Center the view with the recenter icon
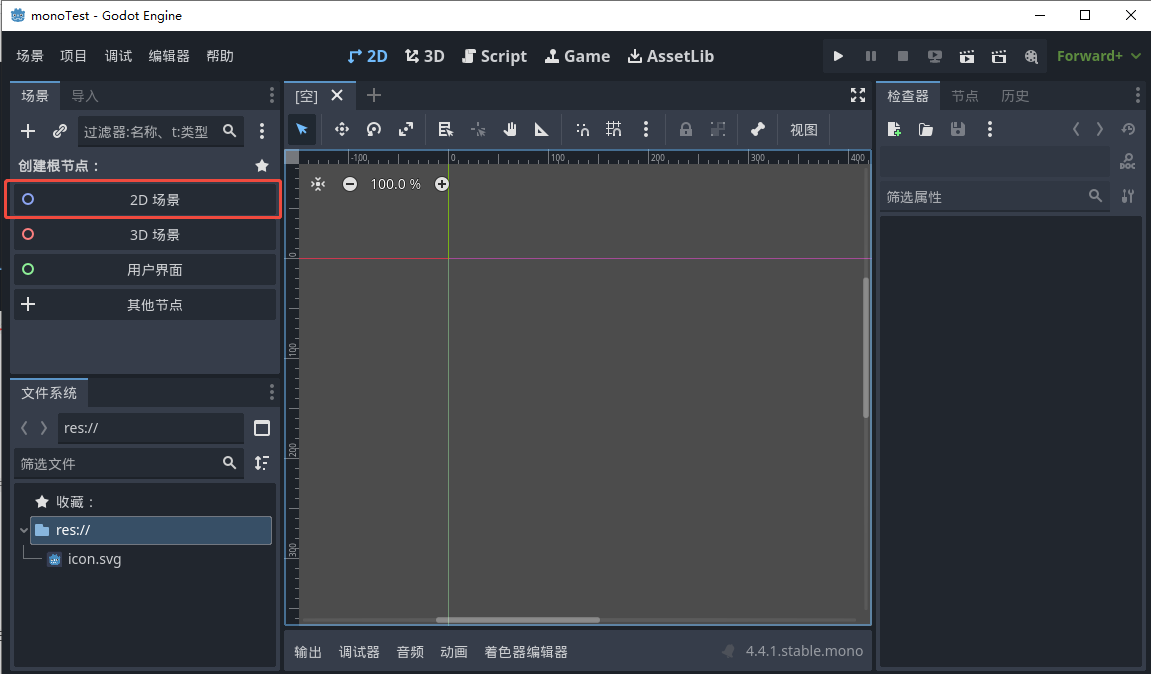The height and width of the screenshot is (674, 1151). click(x=318, y=184)
